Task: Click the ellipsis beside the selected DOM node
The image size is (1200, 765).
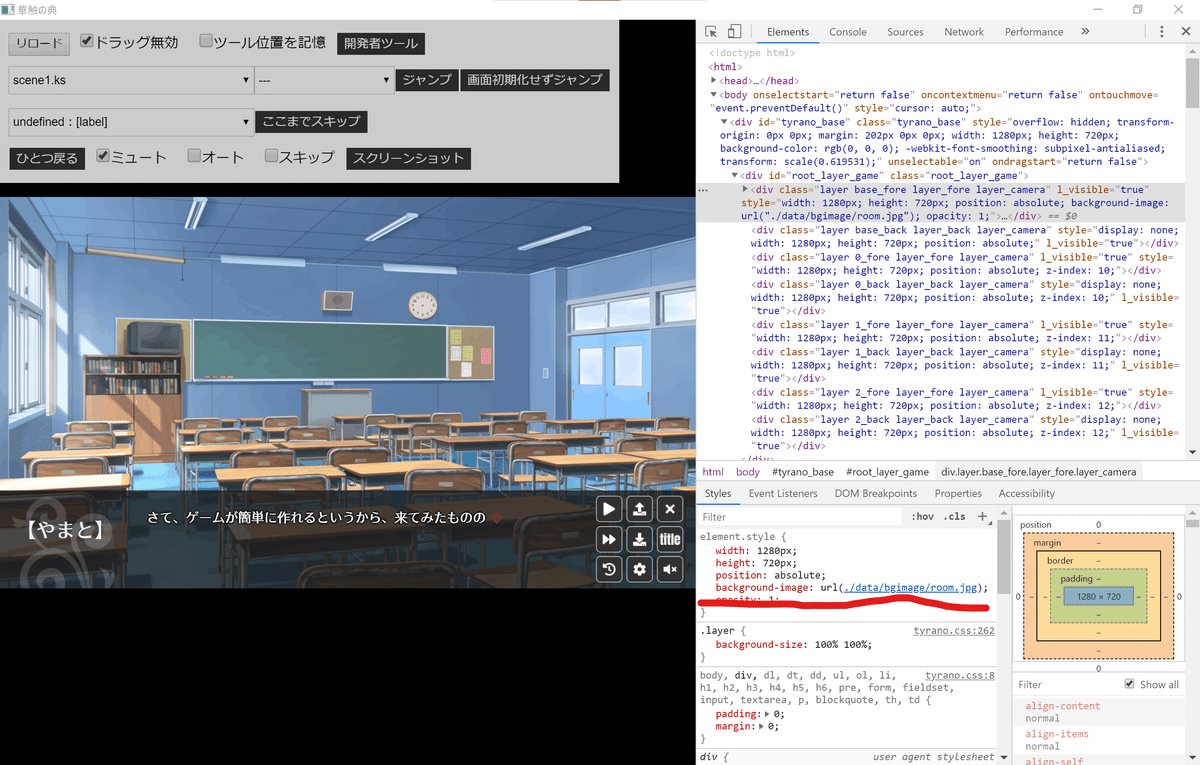Action: (703, 189)
